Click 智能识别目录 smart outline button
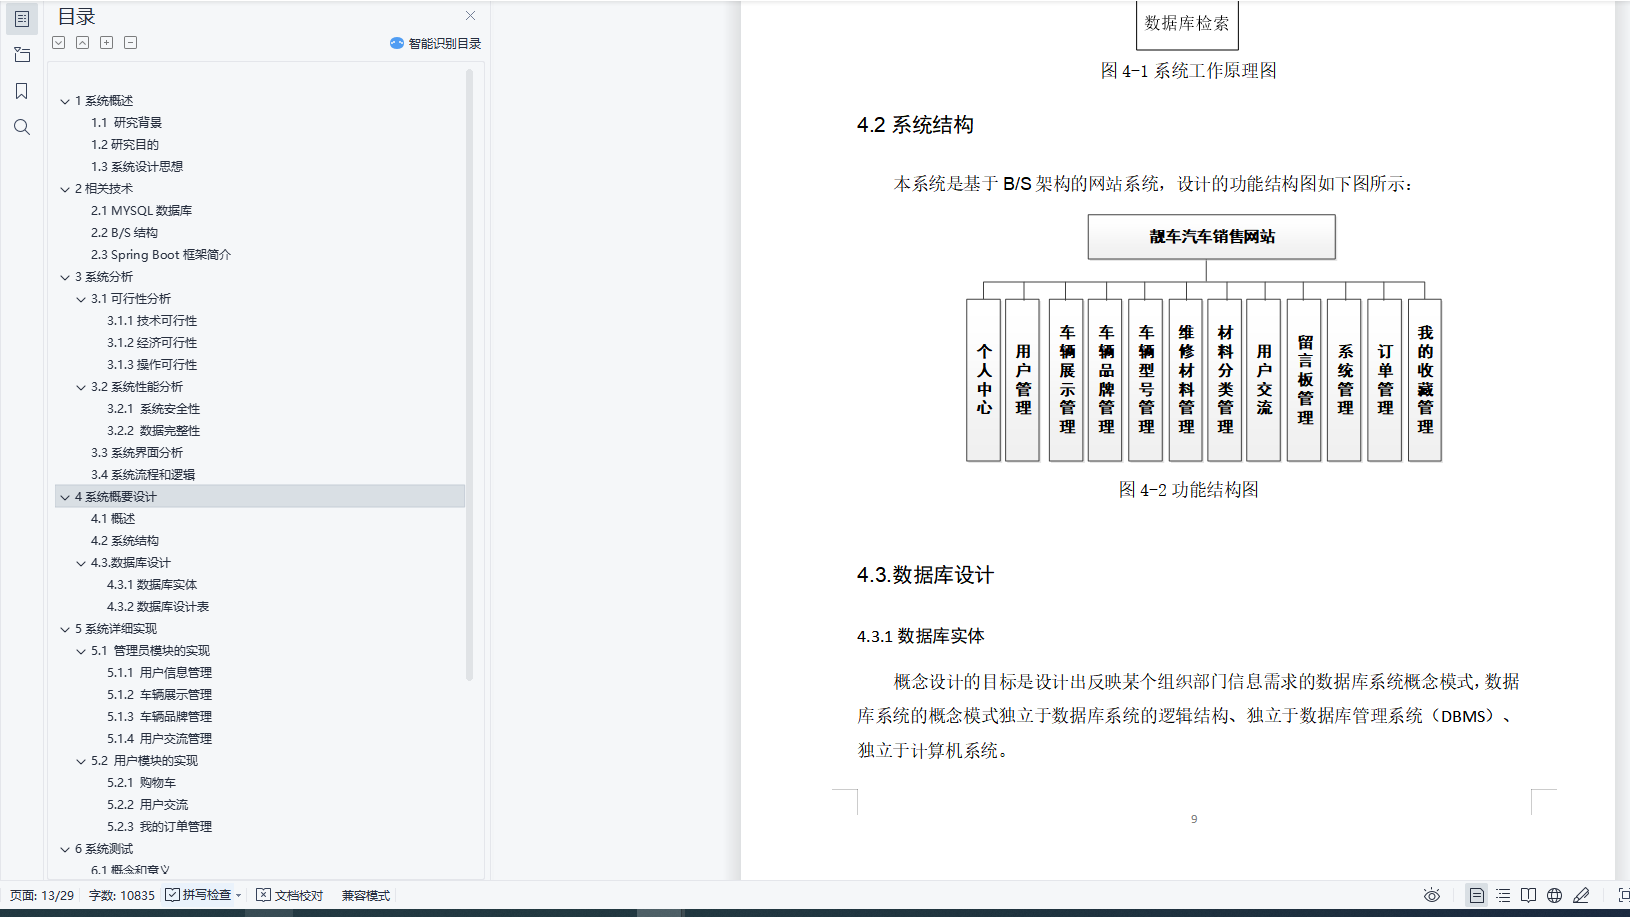This screenshot has height=917, width=1630. pos(436,43)
